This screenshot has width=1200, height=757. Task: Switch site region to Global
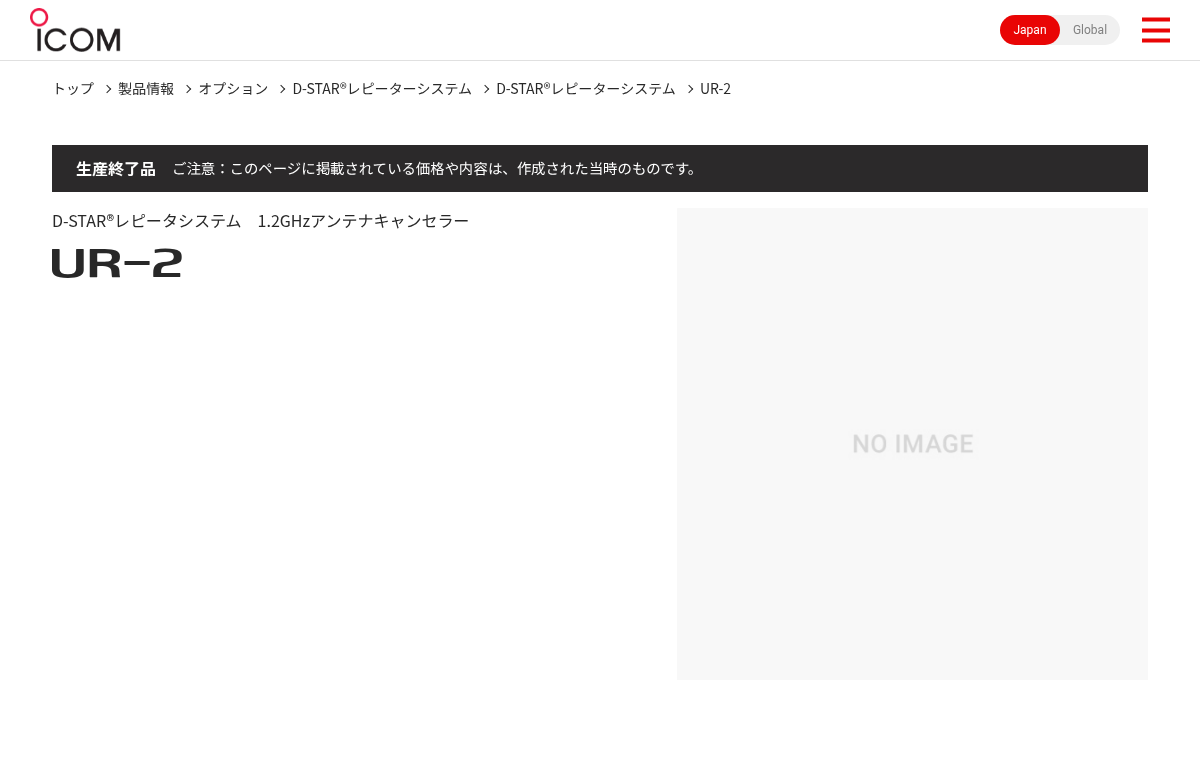tap(1090, 30)
